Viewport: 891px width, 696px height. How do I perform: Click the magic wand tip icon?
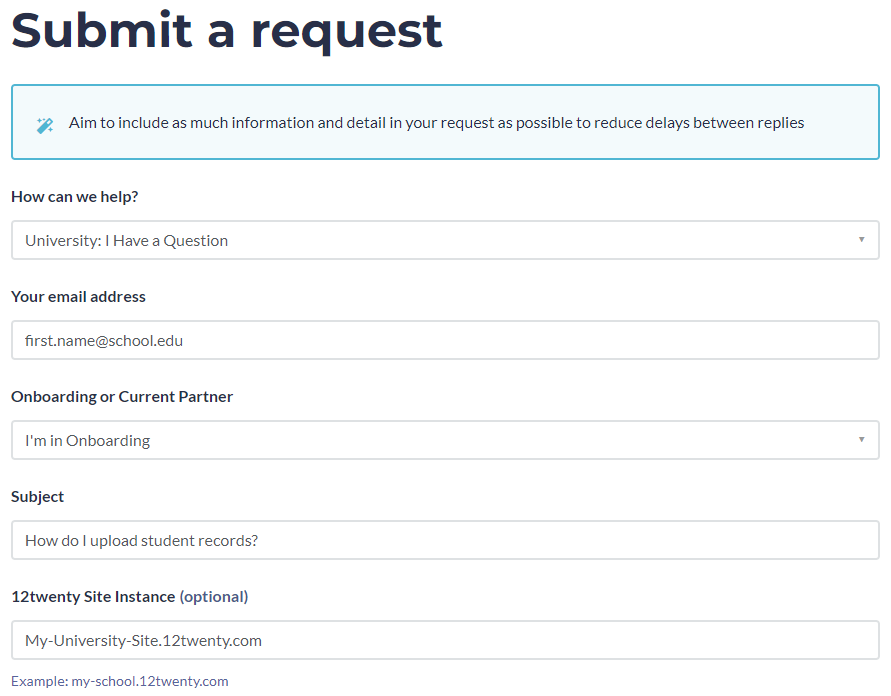coord(44,125)
